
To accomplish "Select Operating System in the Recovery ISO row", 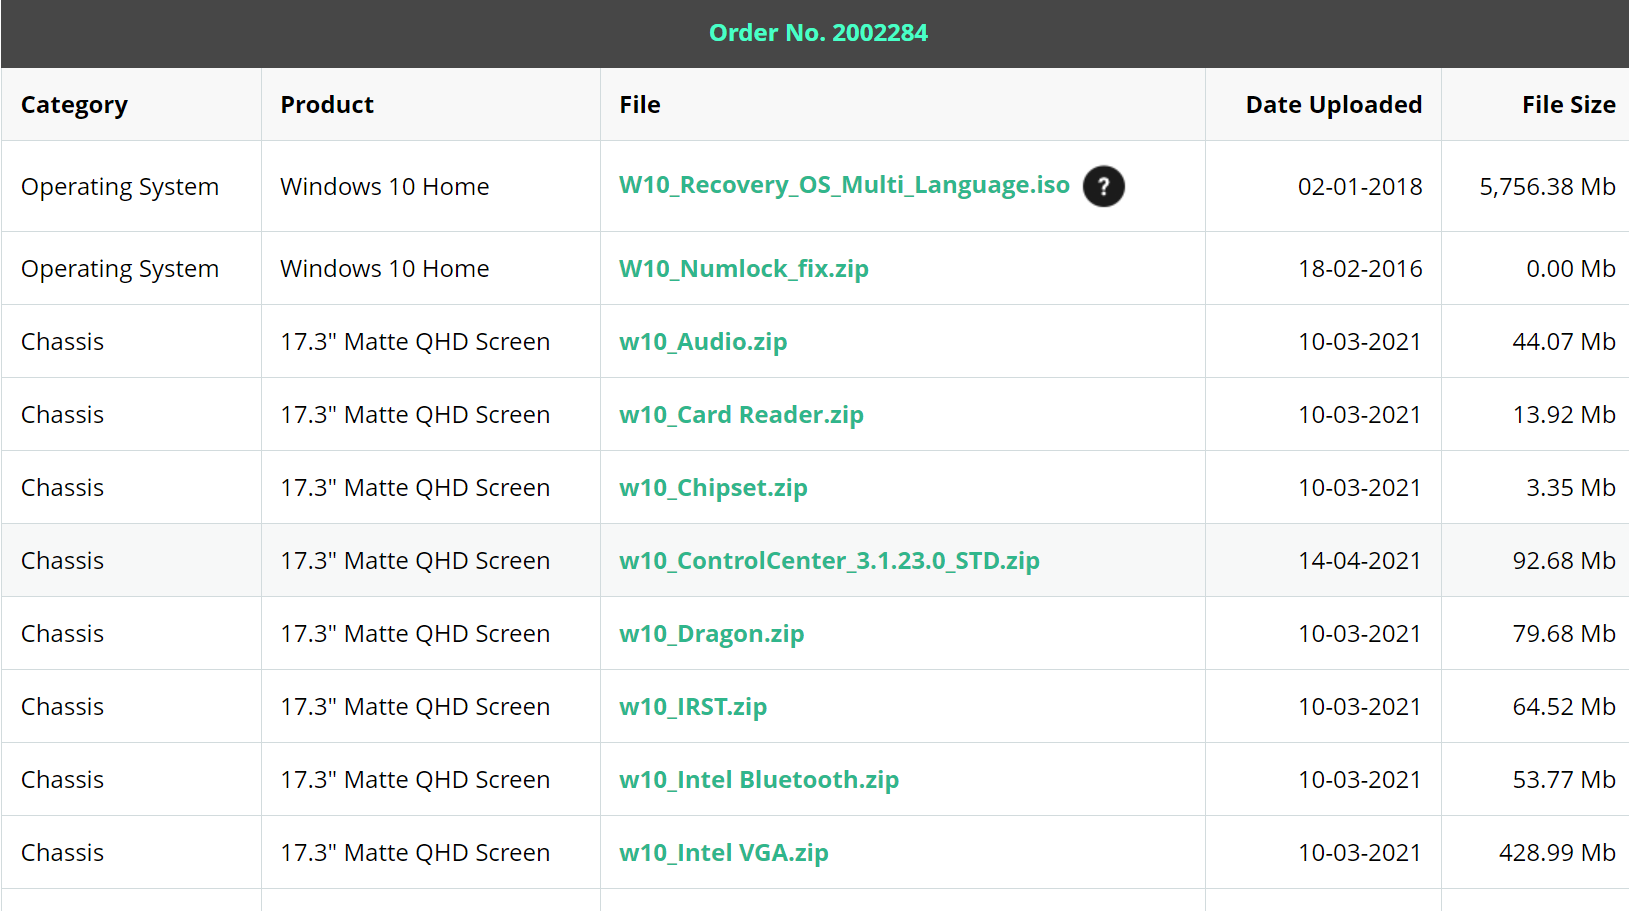I will pyautogui.click(x=120, y=187).
